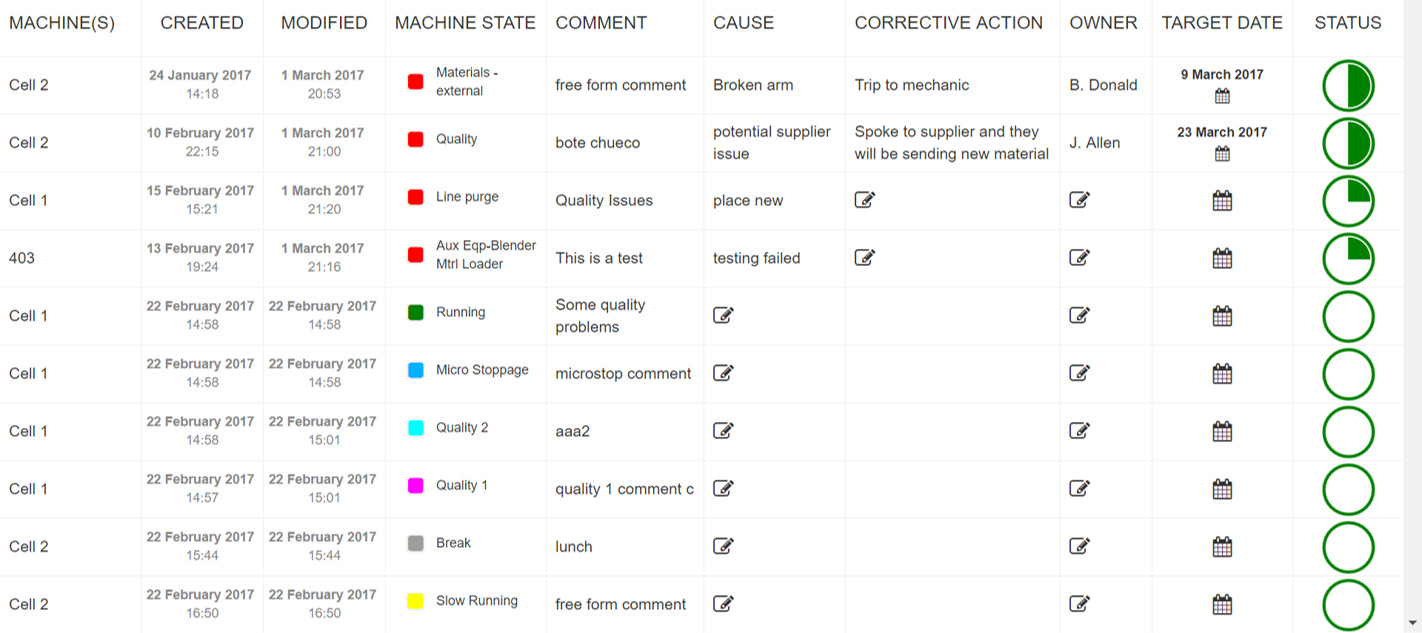This screenshot has height=633, width=1422.
Task: Edit corrective action for 'This is a test' row
Action: point(865,258)
